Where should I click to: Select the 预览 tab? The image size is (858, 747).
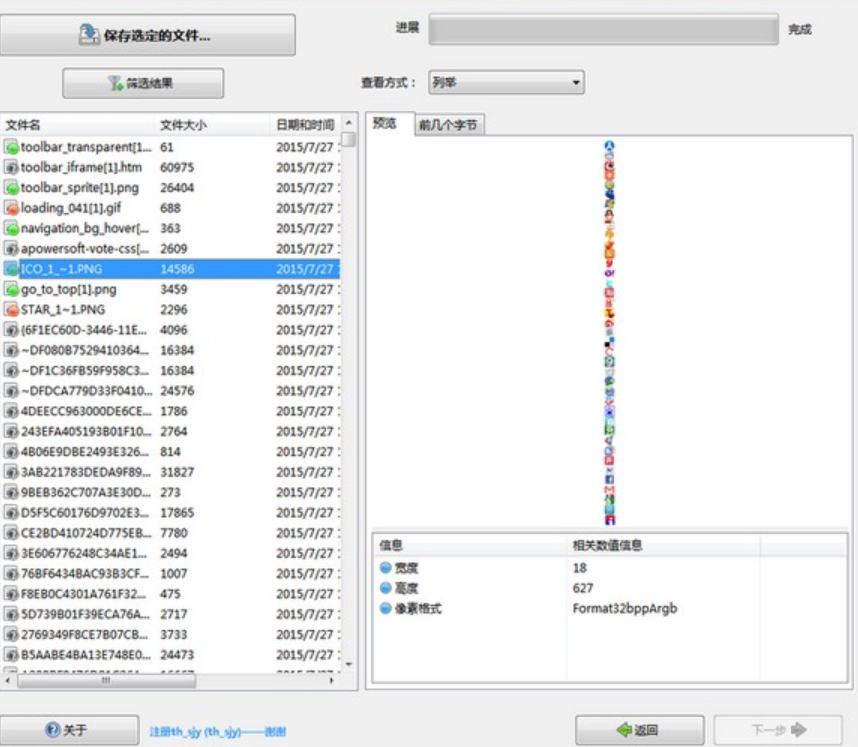click(x=385, y=124)
